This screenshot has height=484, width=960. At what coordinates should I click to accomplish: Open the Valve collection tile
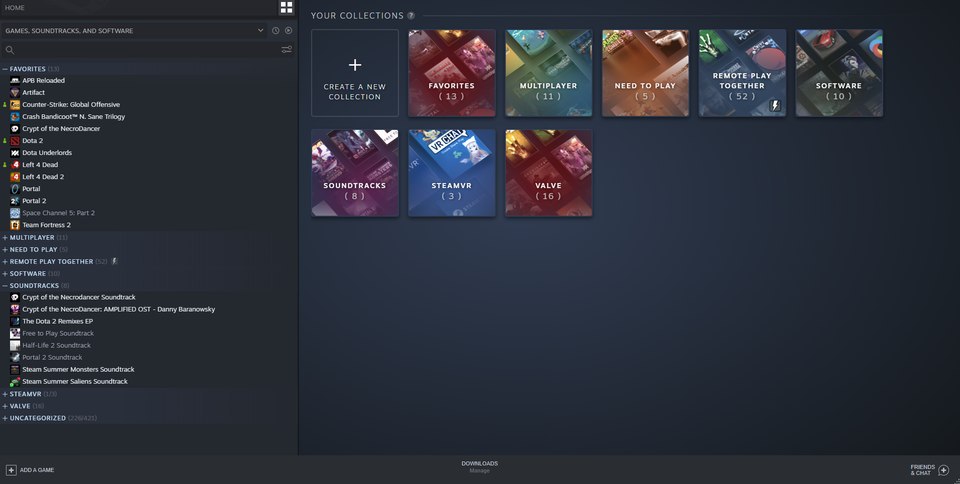(548, 173)
